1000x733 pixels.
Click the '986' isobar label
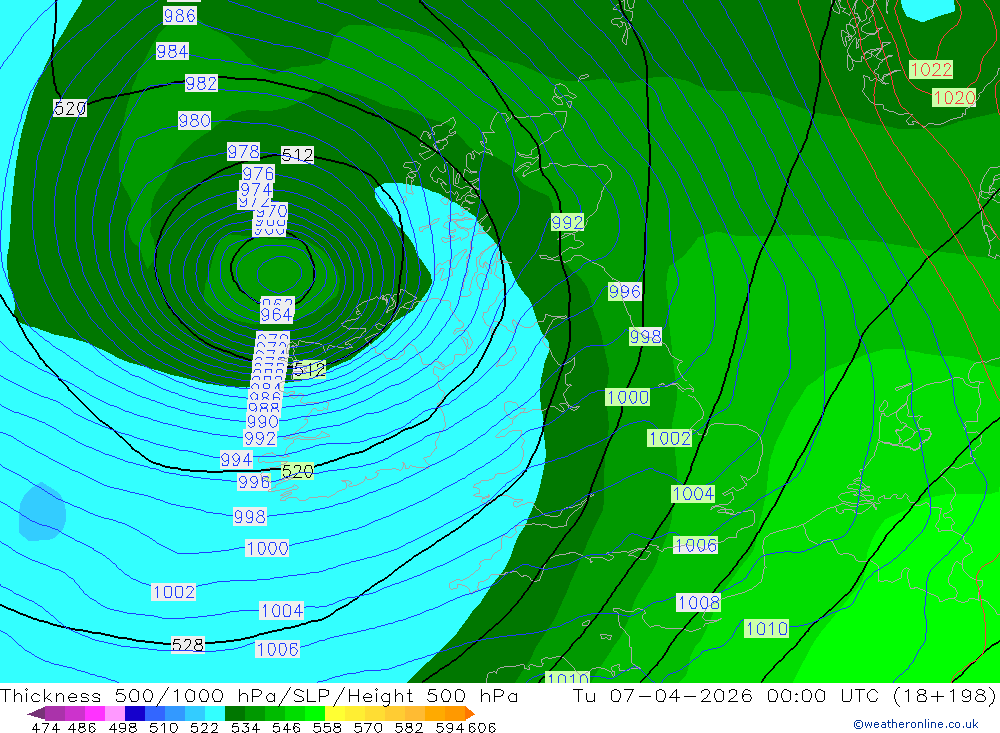(180, 16)
